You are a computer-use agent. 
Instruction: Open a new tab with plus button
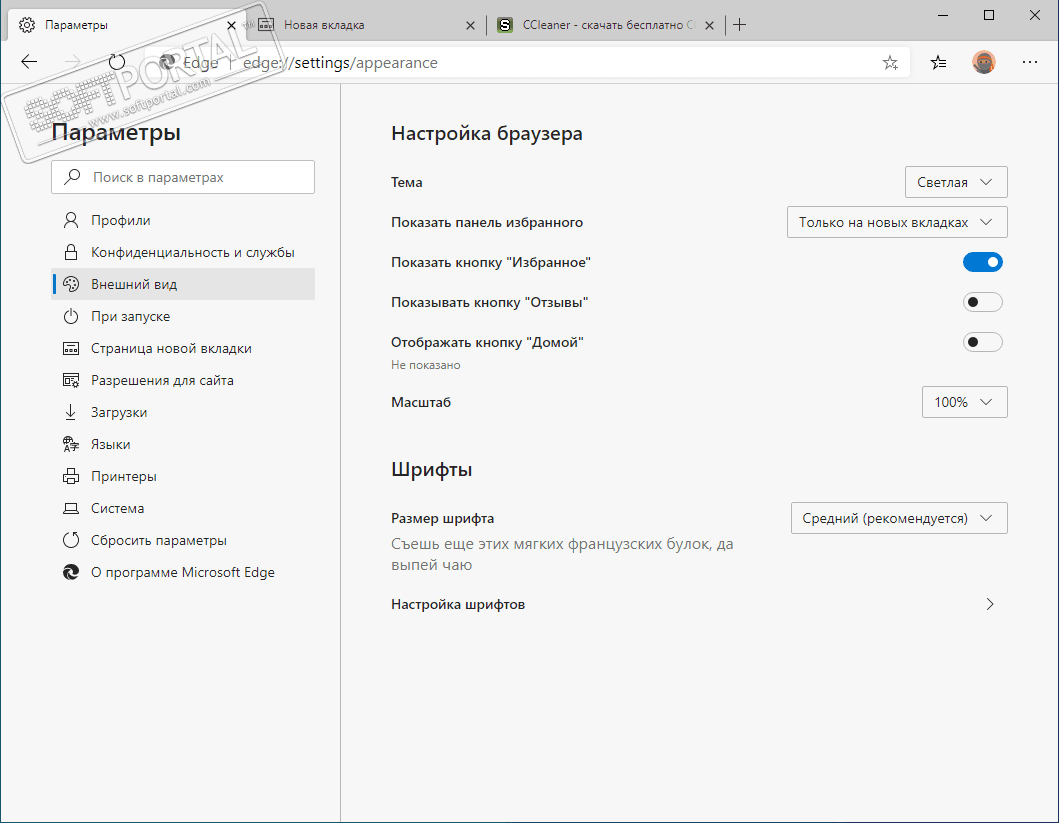click(x=740, y=25)
